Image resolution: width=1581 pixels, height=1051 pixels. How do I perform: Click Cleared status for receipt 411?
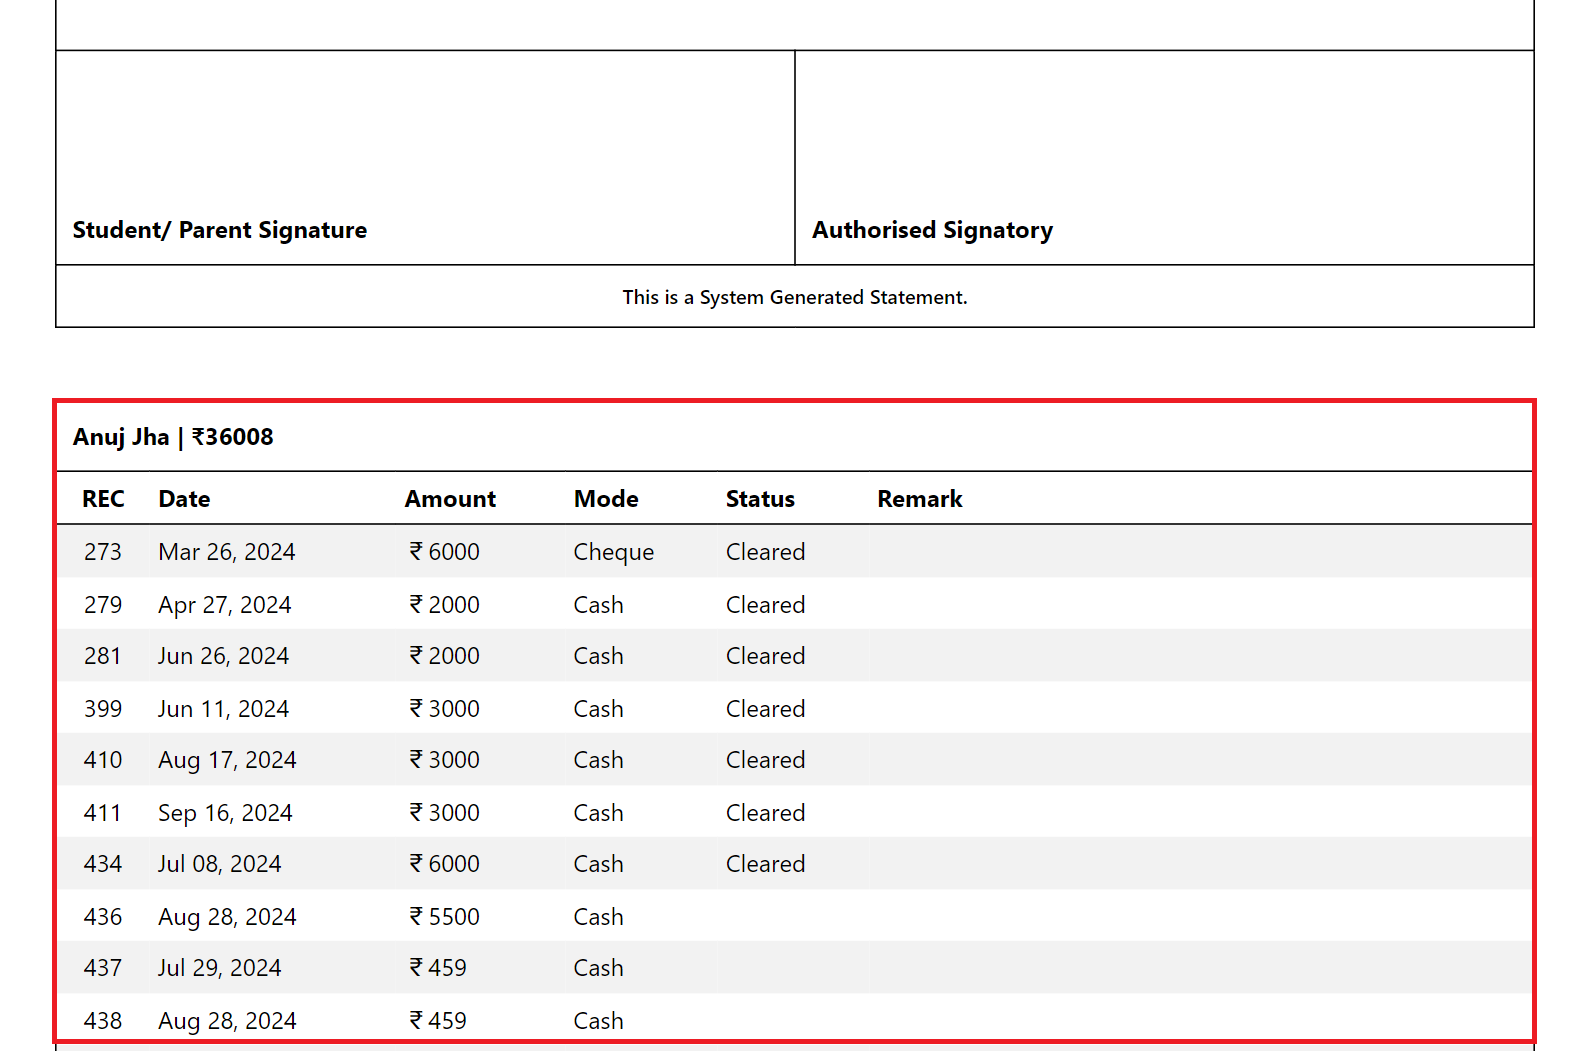point(766,813)
